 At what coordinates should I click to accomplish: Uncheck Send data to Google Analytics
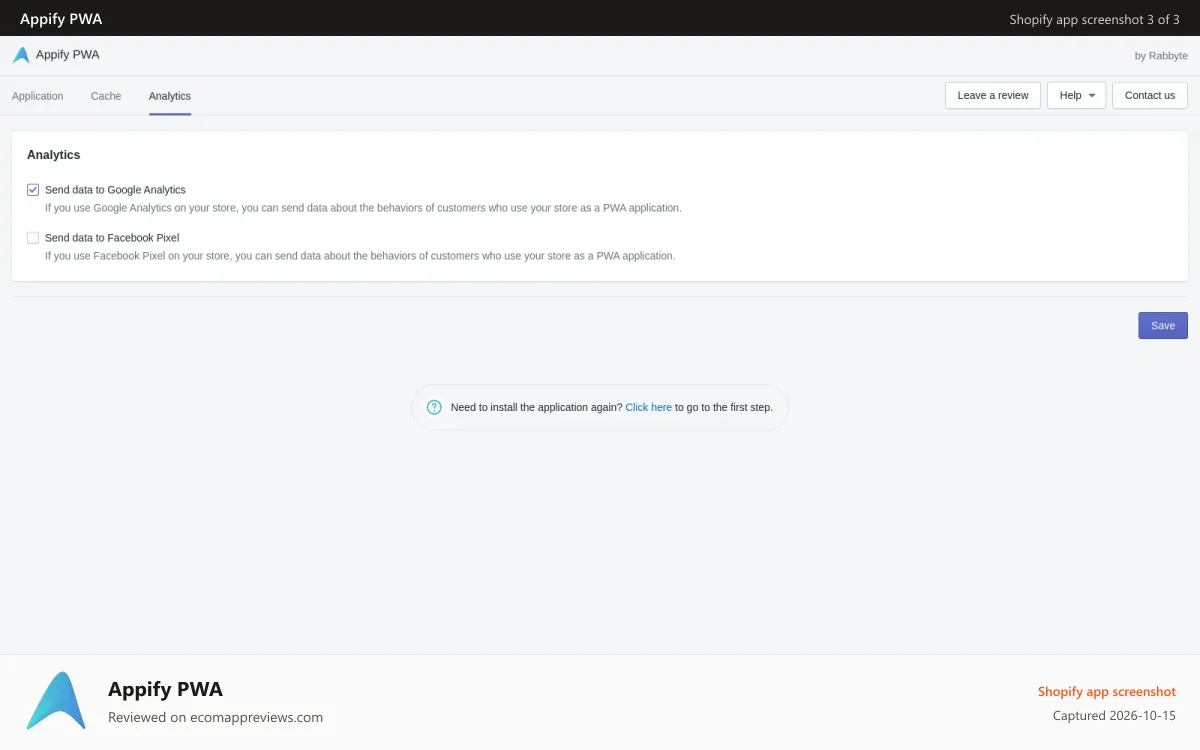[x=33, y=190]
